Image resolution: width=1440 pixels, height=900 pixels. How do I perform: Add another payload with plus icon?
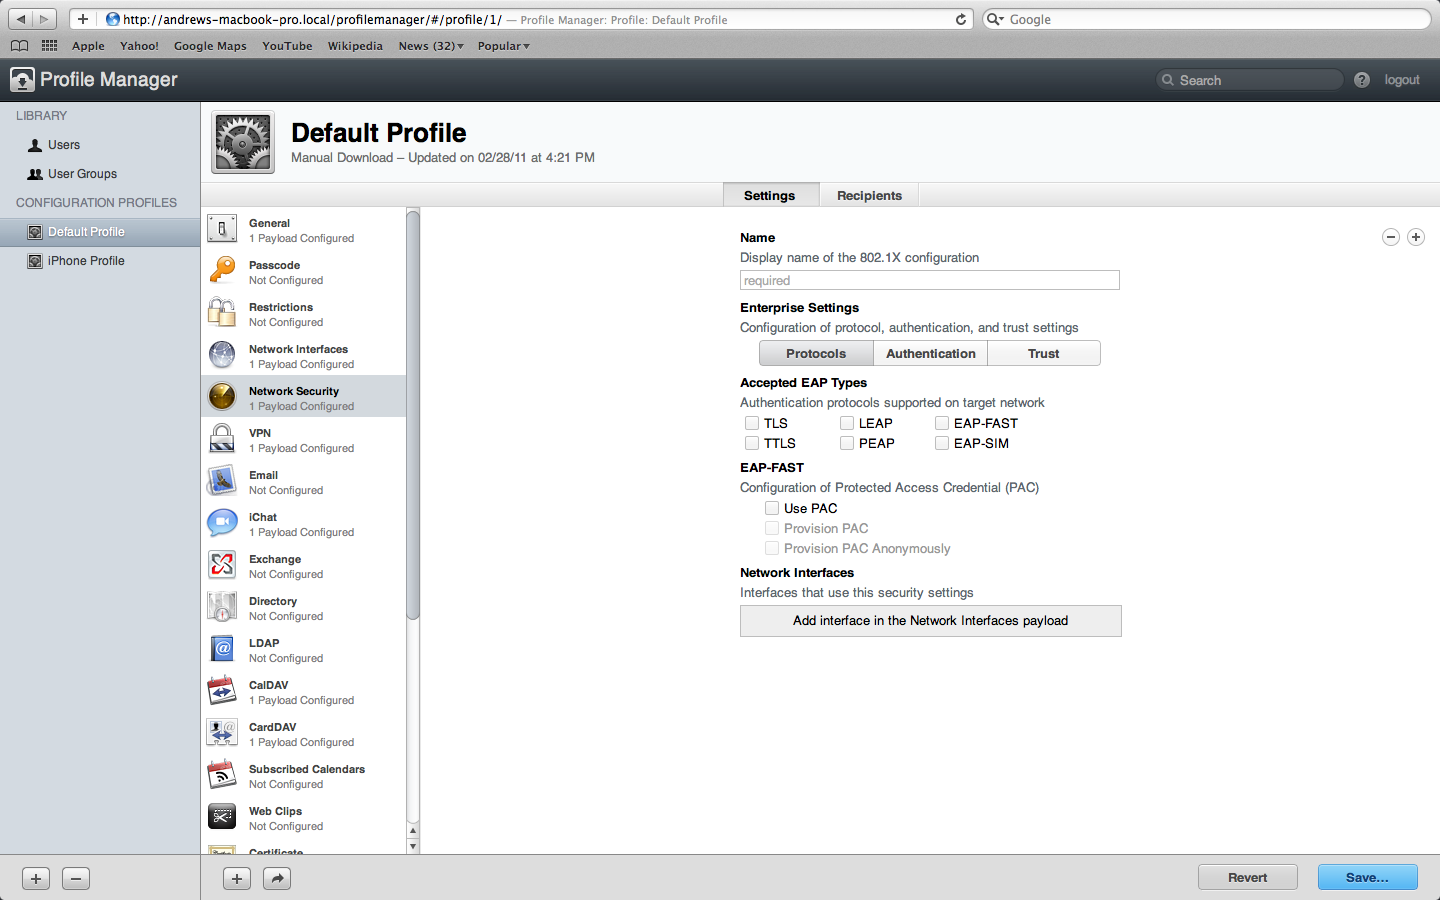point(1416,237)
